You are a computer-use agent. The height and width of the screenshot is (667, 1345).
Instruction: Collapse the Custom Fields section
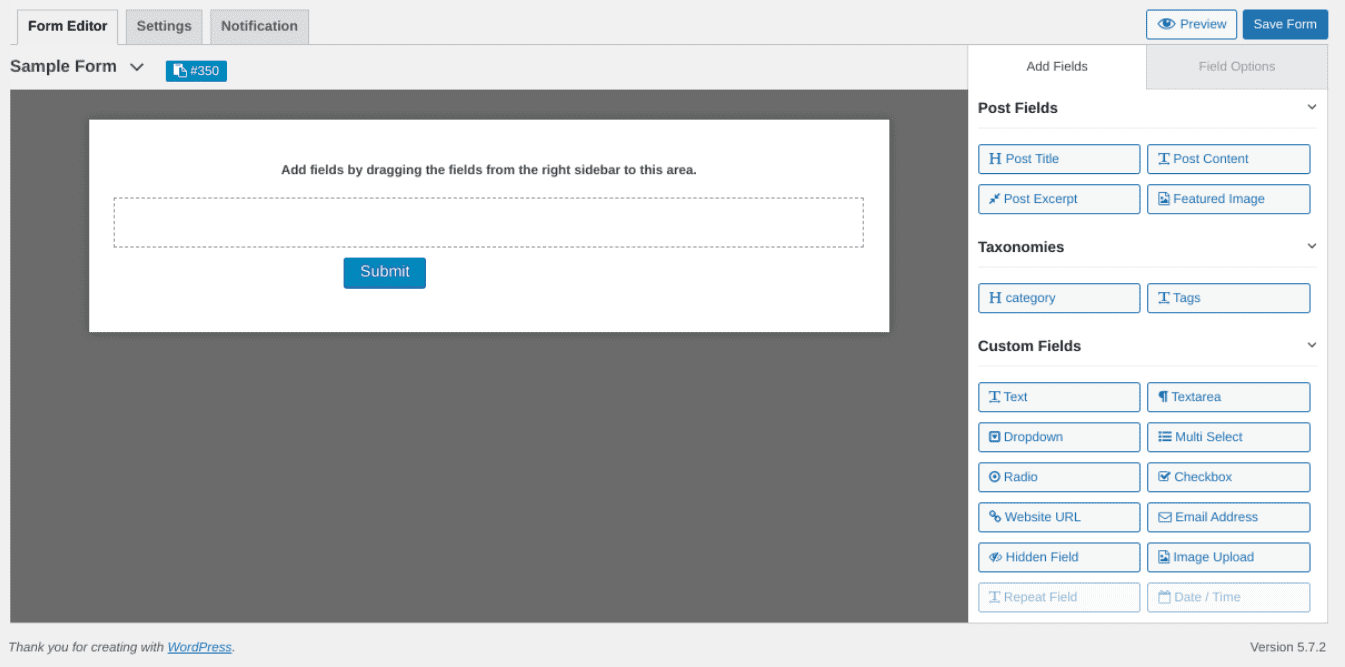pos(1311,345)
